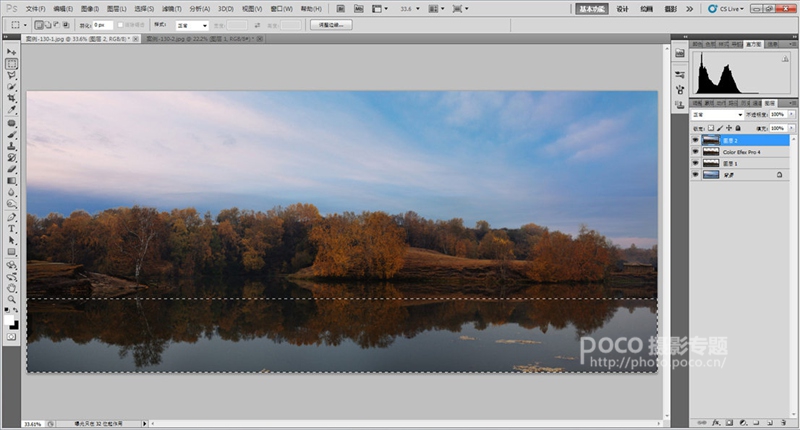Viewport: 800px width, 430px height.
Task: Open the File (F) menu
Action: [x=35, y=9]
